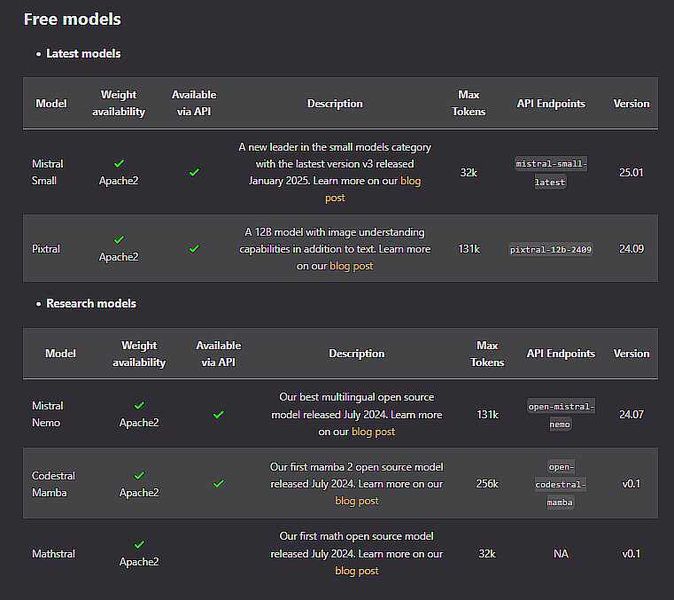Open the blog post link in the Mistral Small description
Screen dimensions: 674x600
(x=373, y=189)
